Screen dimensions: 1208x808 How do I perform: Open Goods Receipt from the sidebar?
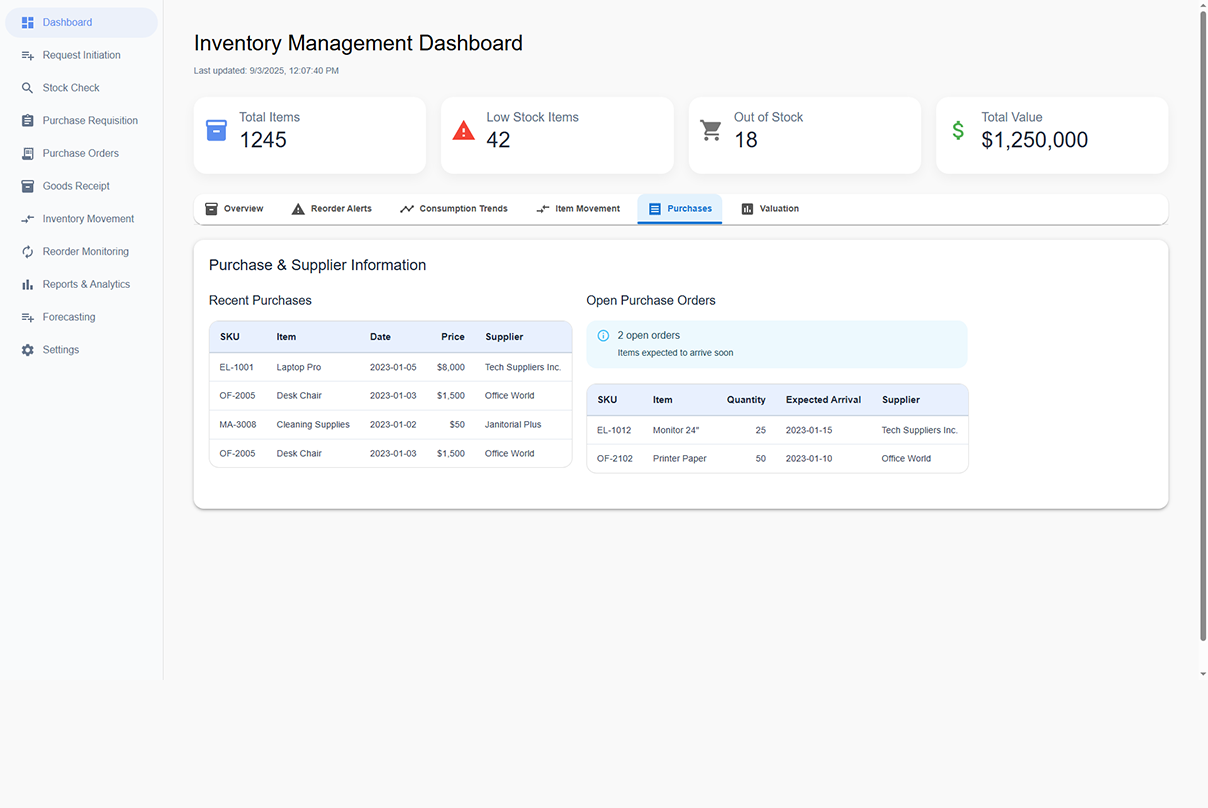tap(82, 186)
